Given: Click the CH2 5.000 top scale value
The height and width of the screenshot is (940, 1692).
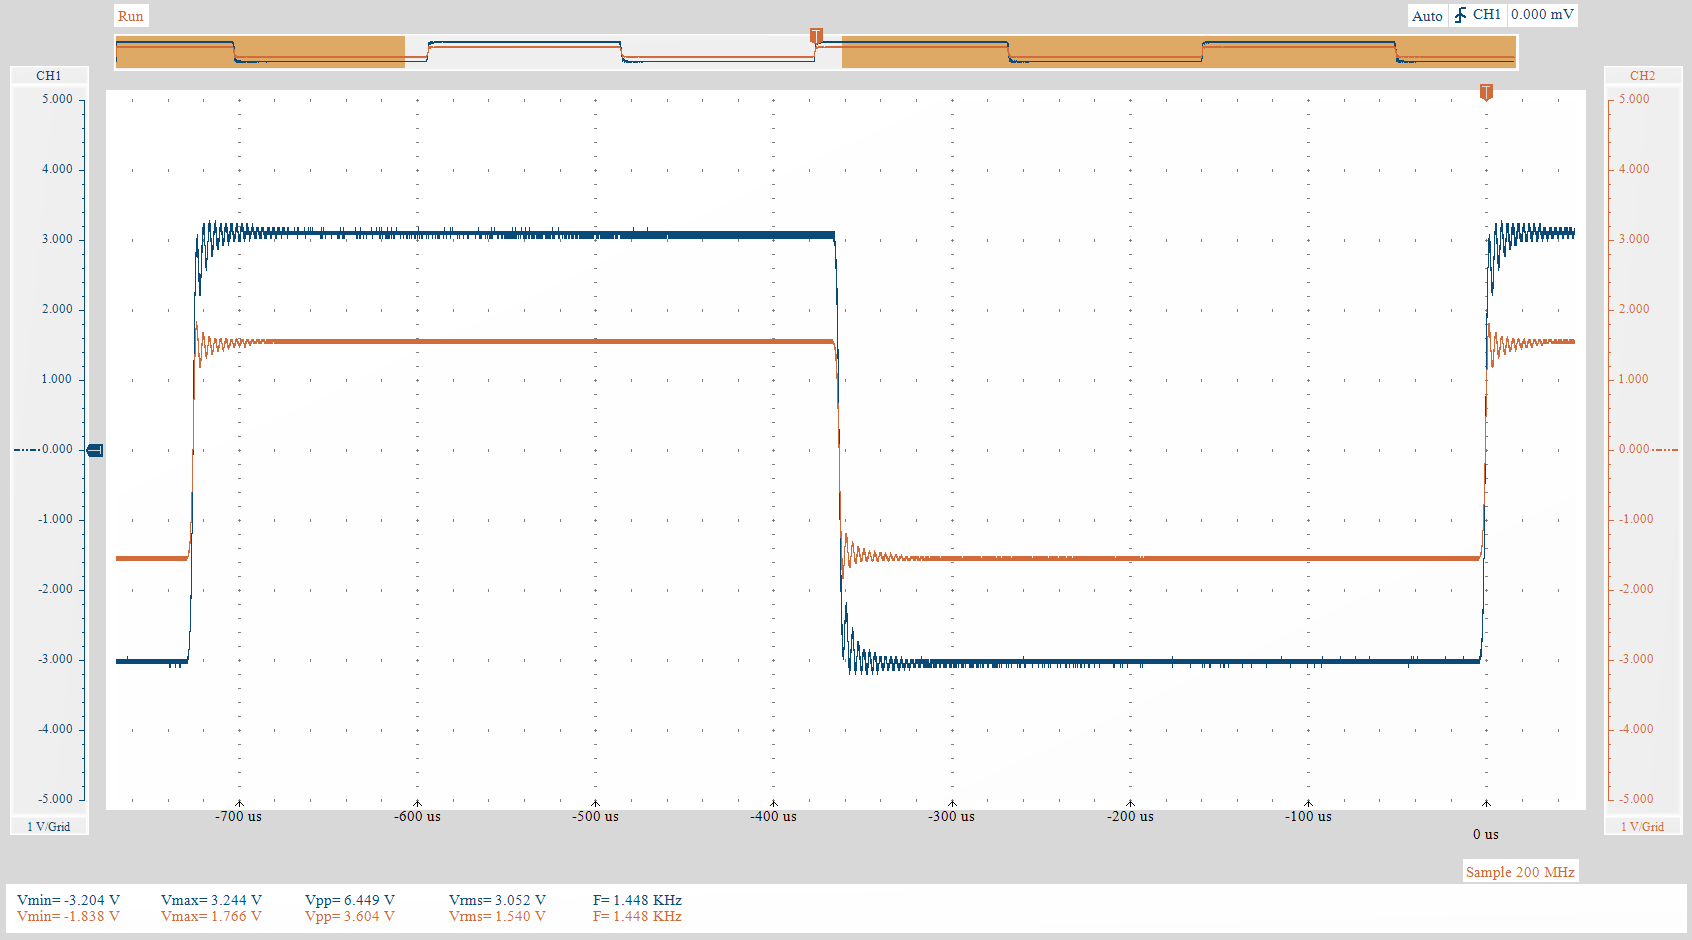Looking at the screenshot, I should [1634, 99].
